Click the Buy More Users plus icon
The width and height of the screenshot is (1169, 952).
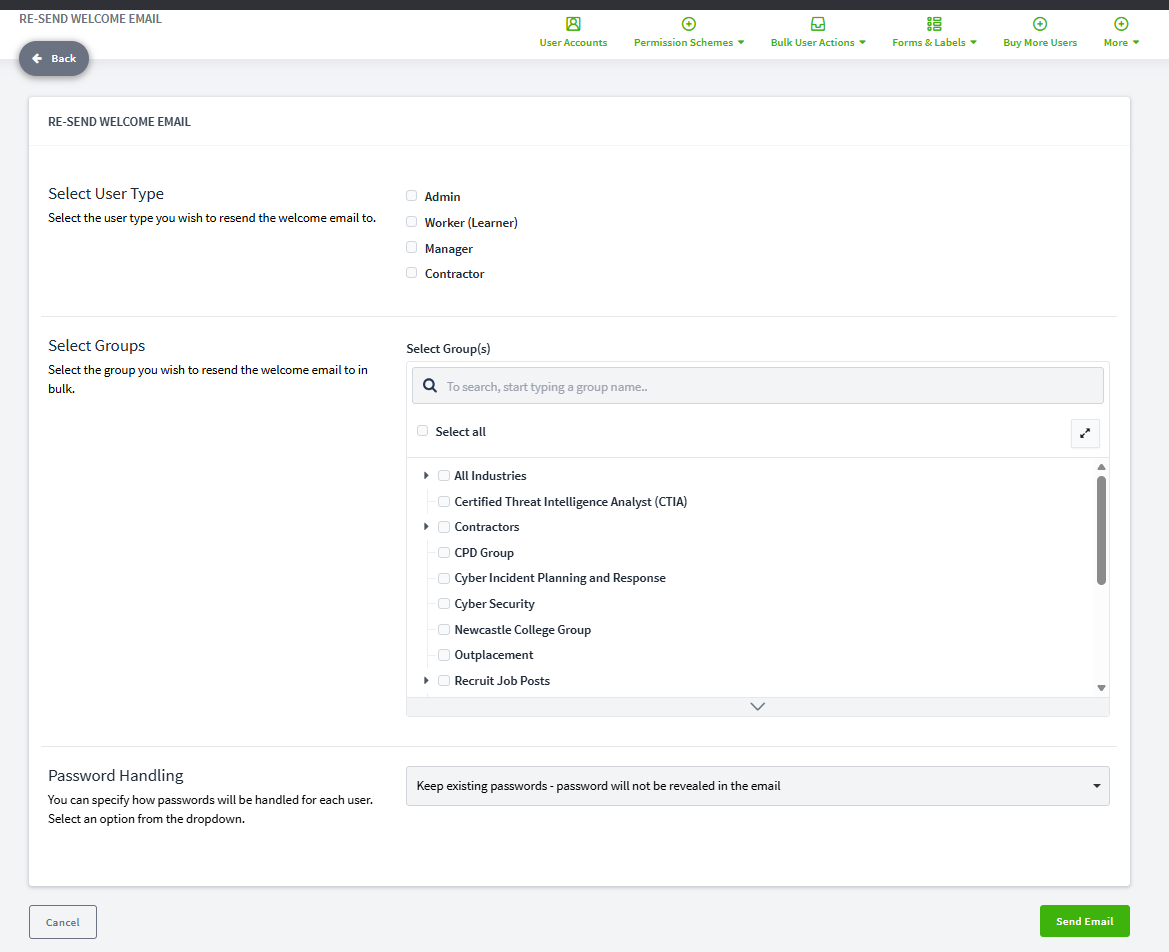click(x=1040, y=24)
